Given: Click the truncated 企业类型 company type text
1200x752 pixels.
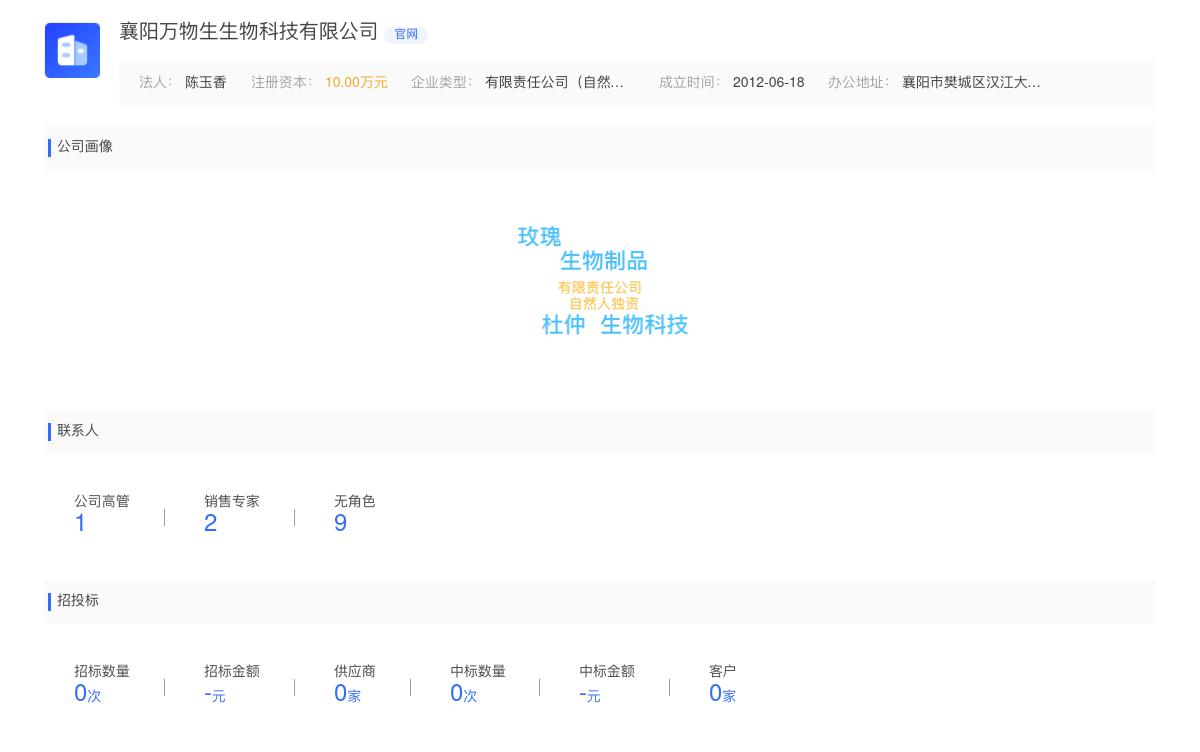Looking at the screenshot, I should pyautogui.click(x=554, y=83).
